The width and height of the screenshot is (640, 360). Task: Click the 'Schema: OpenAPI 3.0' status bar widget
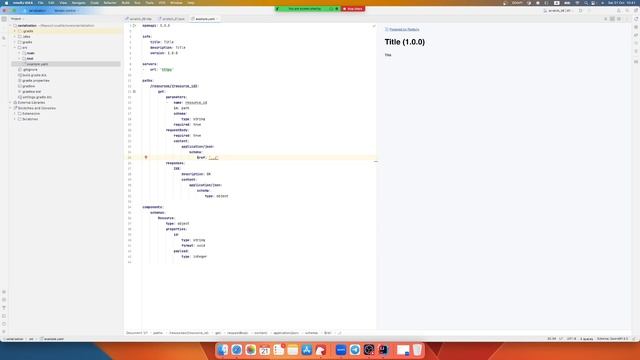(612, 339)
